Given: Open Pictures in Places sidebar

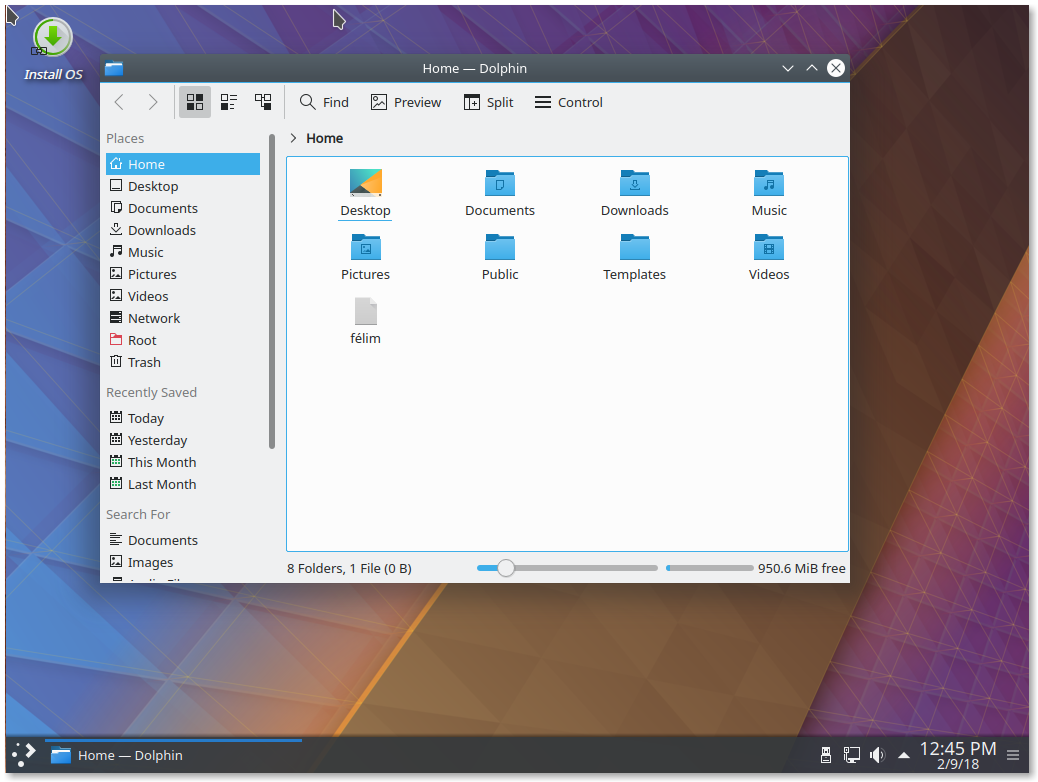Looking at the screenshot, I should (183, 274).
